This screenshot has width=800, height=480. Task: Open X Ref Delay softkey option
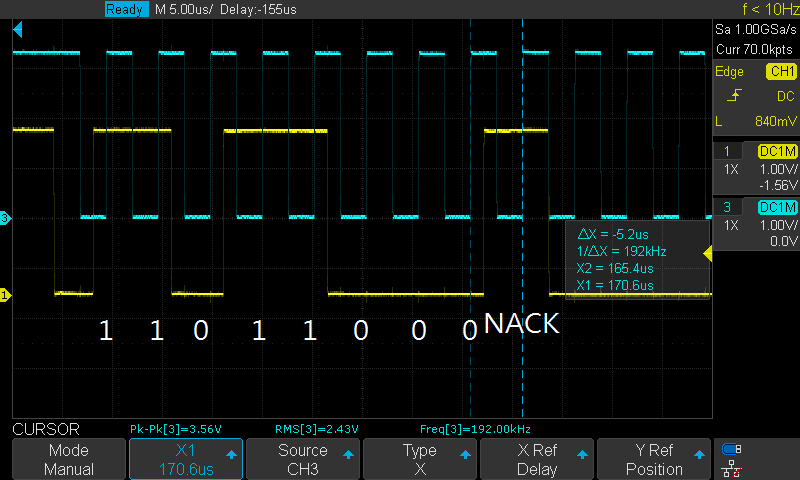pos(537,459)
